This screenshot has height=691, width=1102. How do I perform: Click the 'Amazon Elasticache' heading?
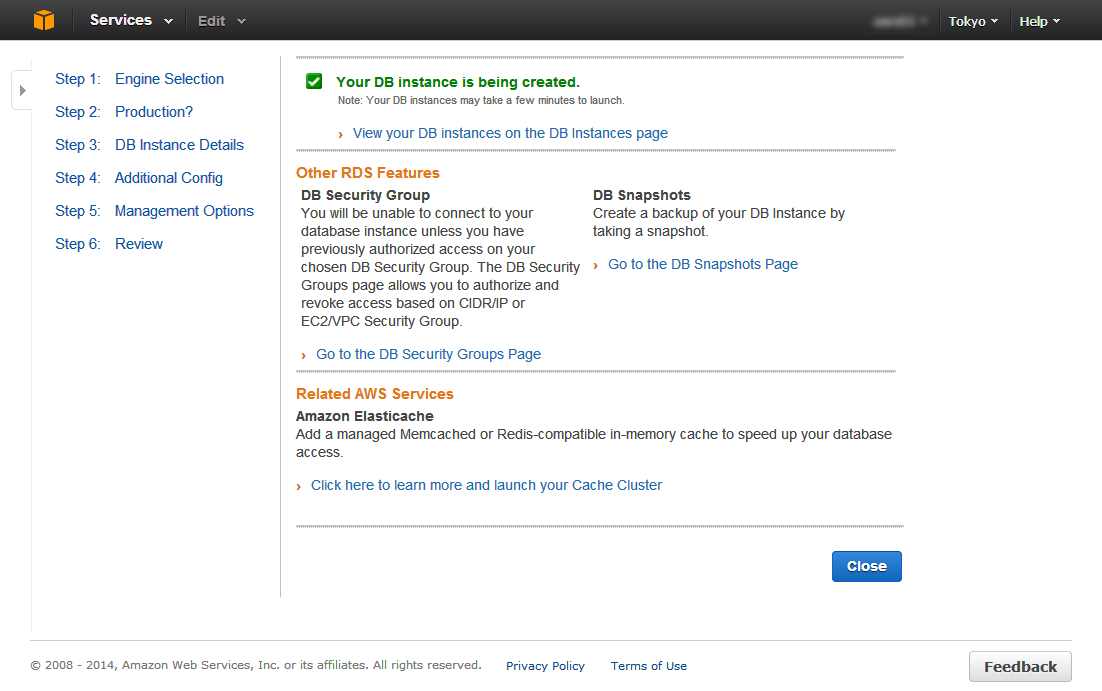(365, 416)
